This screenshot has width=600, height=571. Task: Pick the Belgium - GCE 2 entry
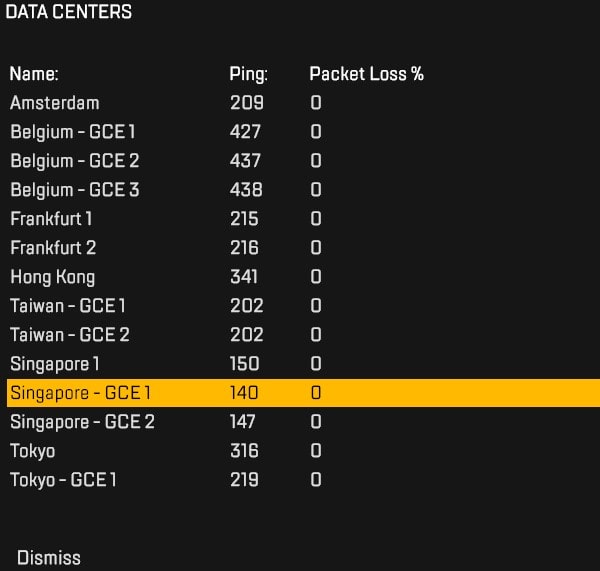(74, 161)
